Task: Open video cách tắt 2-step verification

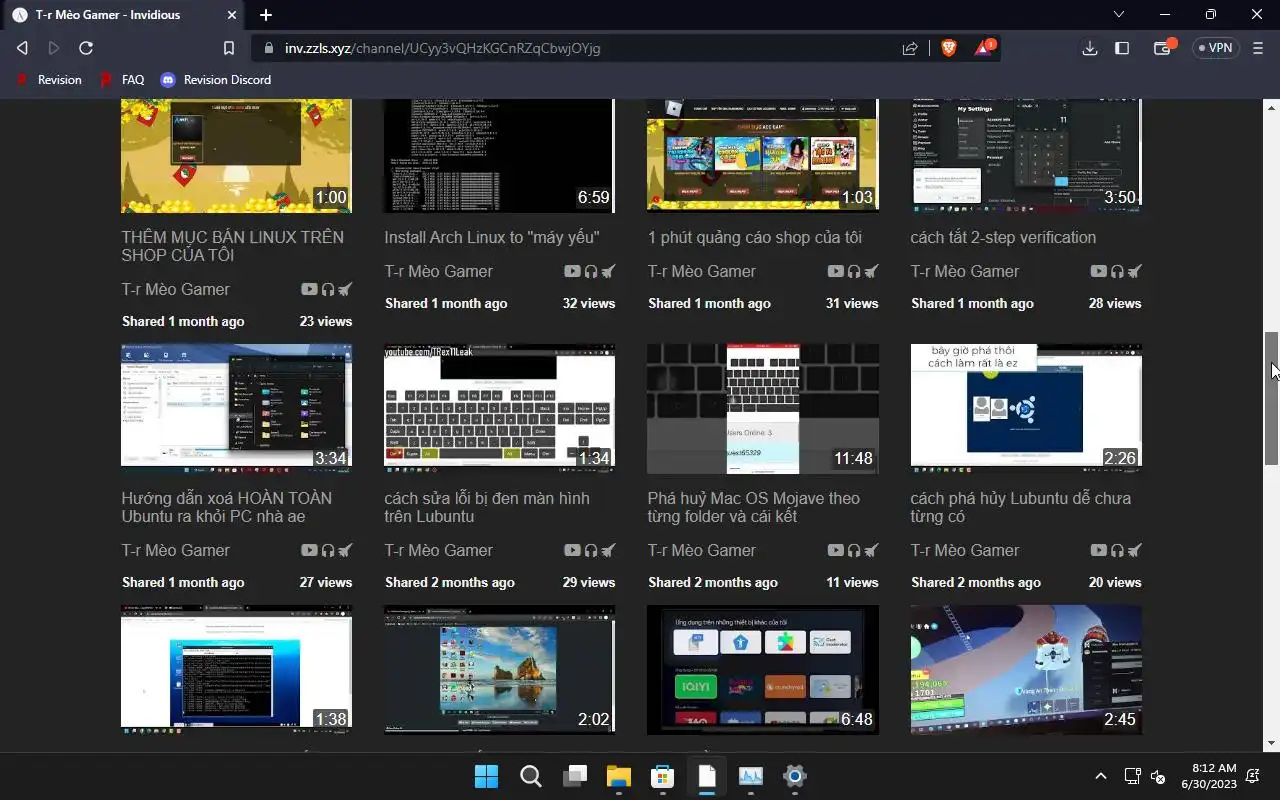Action: tap(1003, 237)
